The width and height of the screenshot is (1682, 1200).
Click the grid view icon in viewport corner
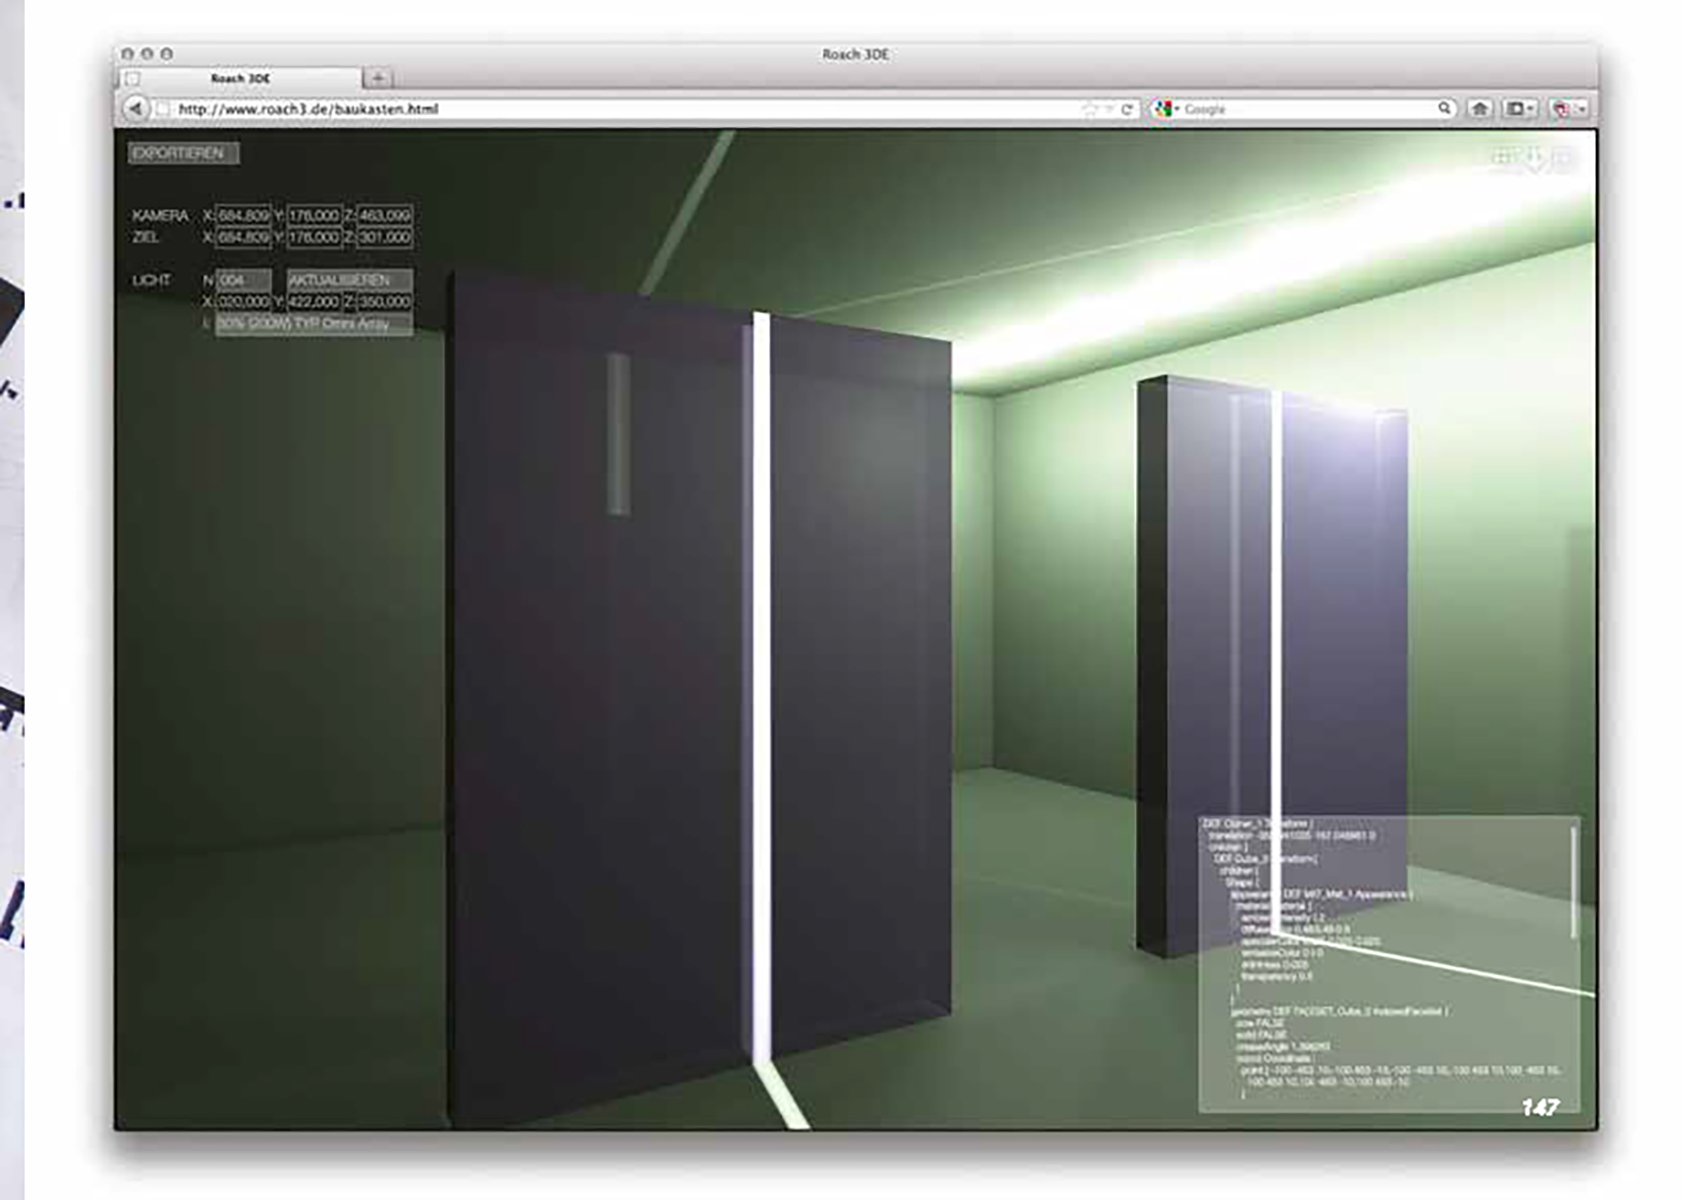click(1503, 157)
